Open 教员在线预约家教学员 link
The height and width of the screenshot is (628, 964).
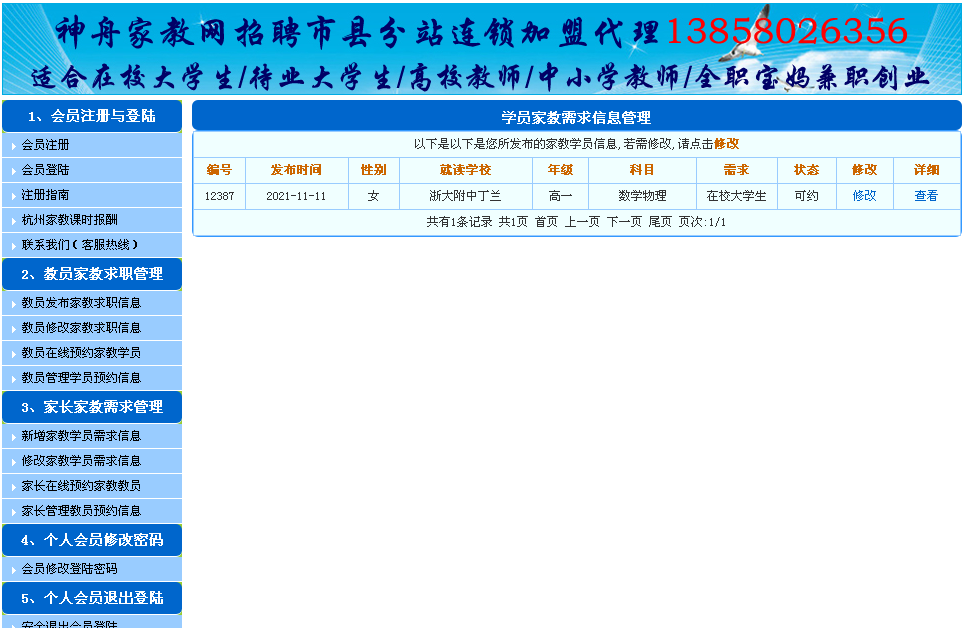pos(81,353)
